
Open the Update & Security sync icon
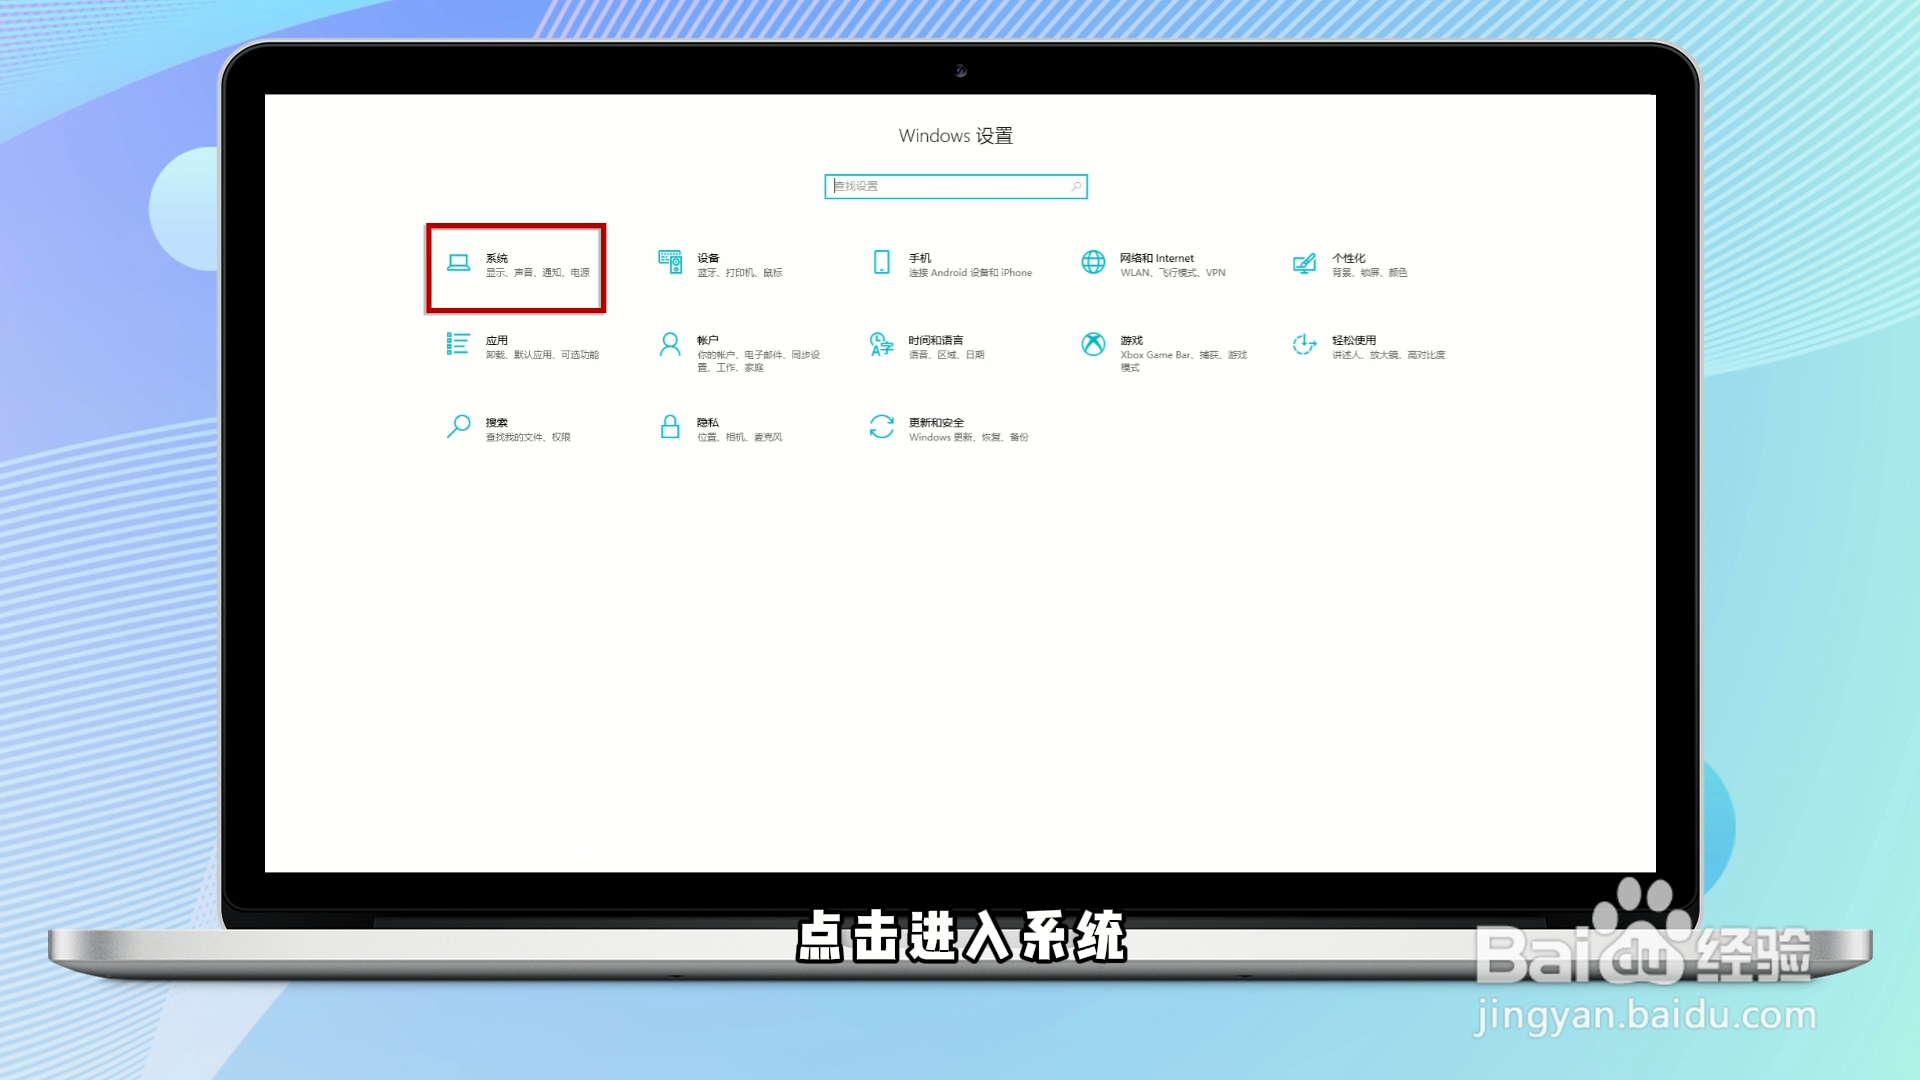(x=881, y=427)
